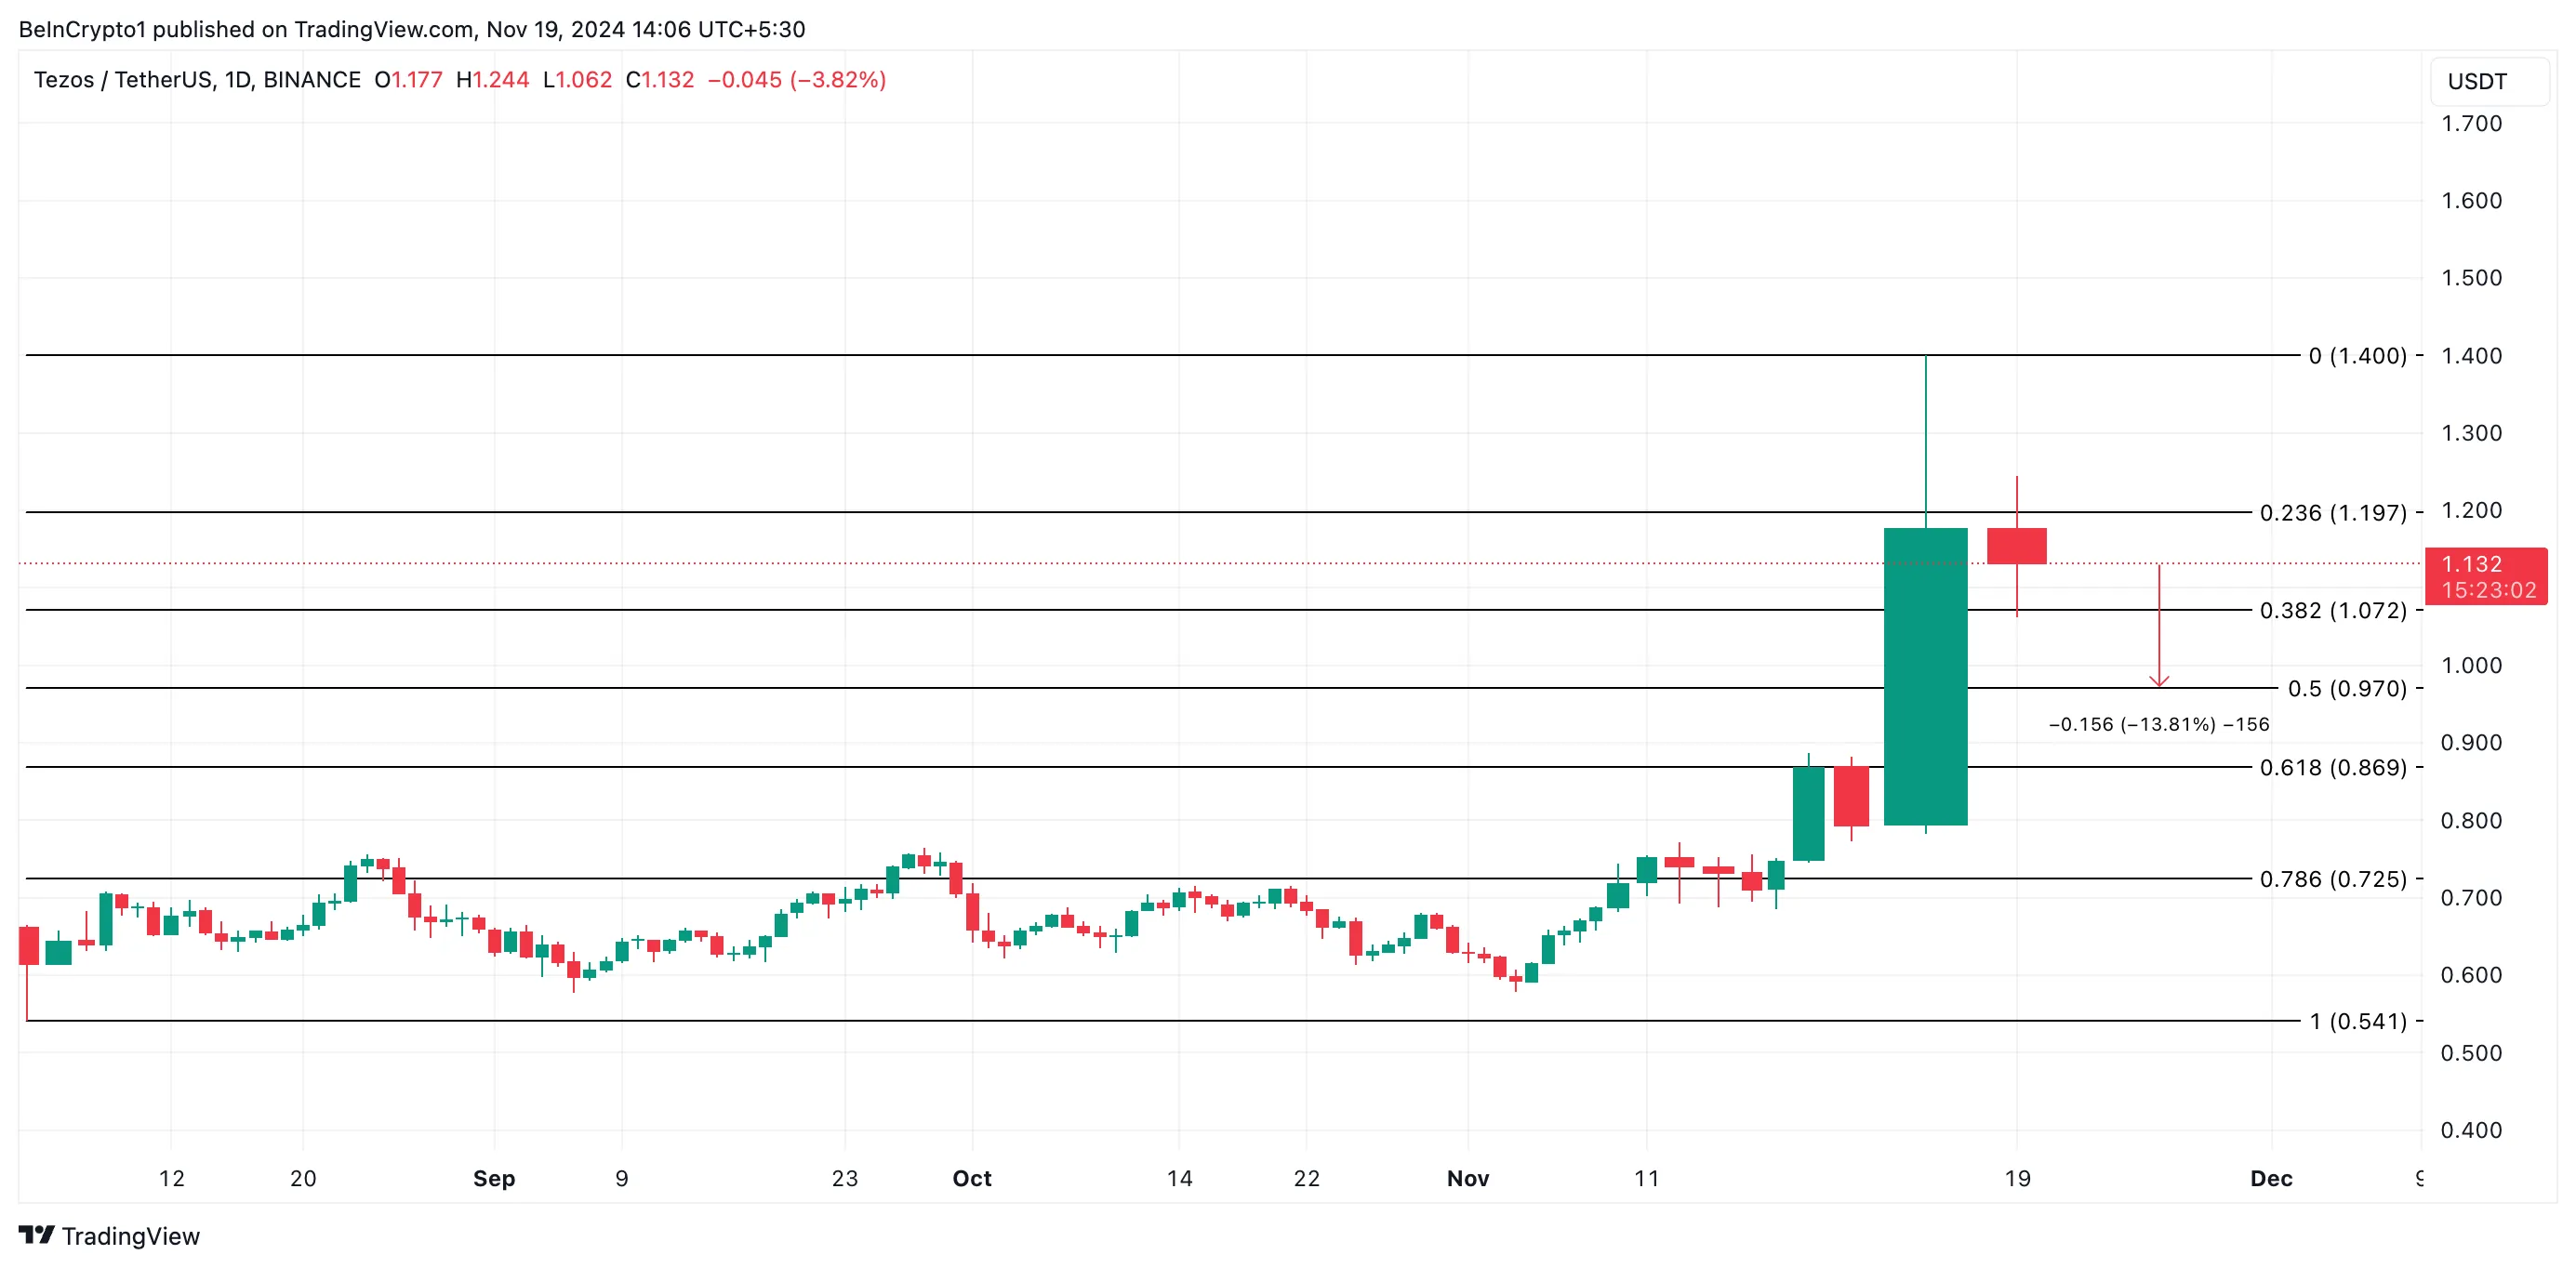Click the high value H1.244

click(492, 79)
